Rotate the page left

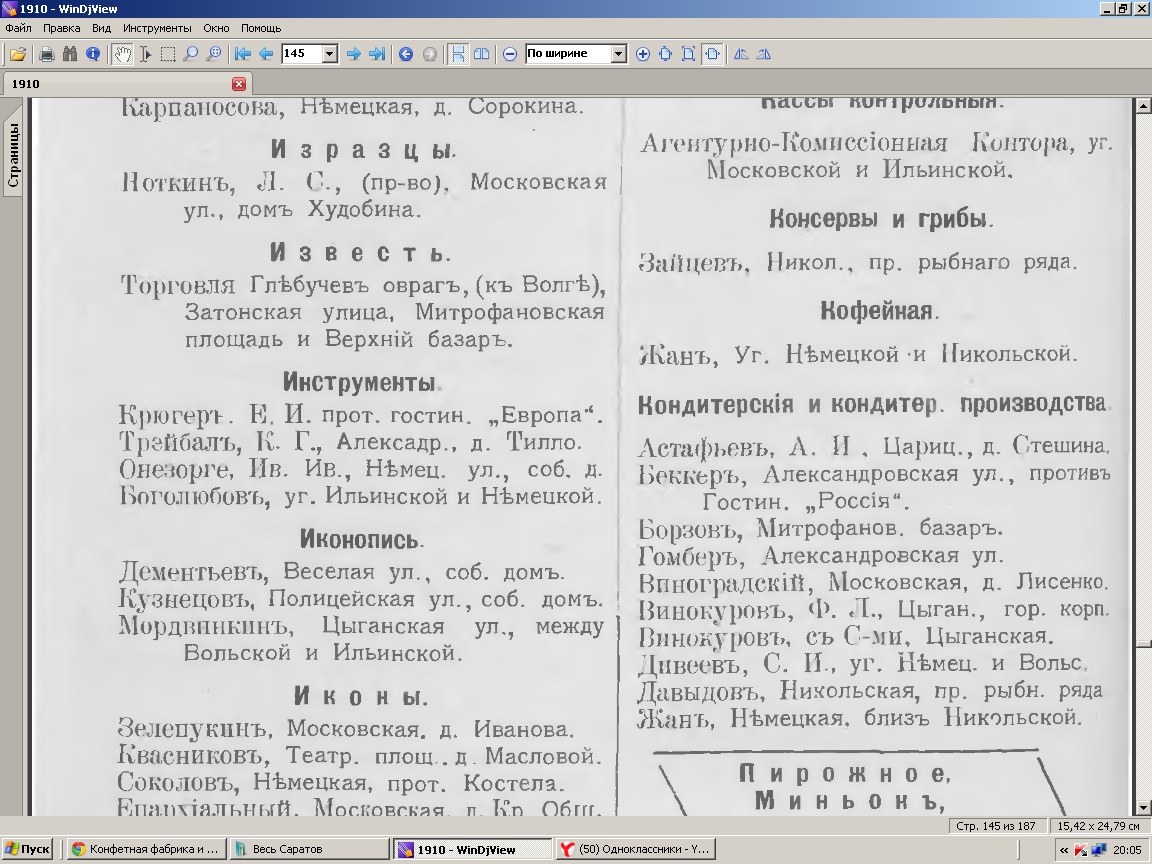pyautogui.click(x=741, y=54)
